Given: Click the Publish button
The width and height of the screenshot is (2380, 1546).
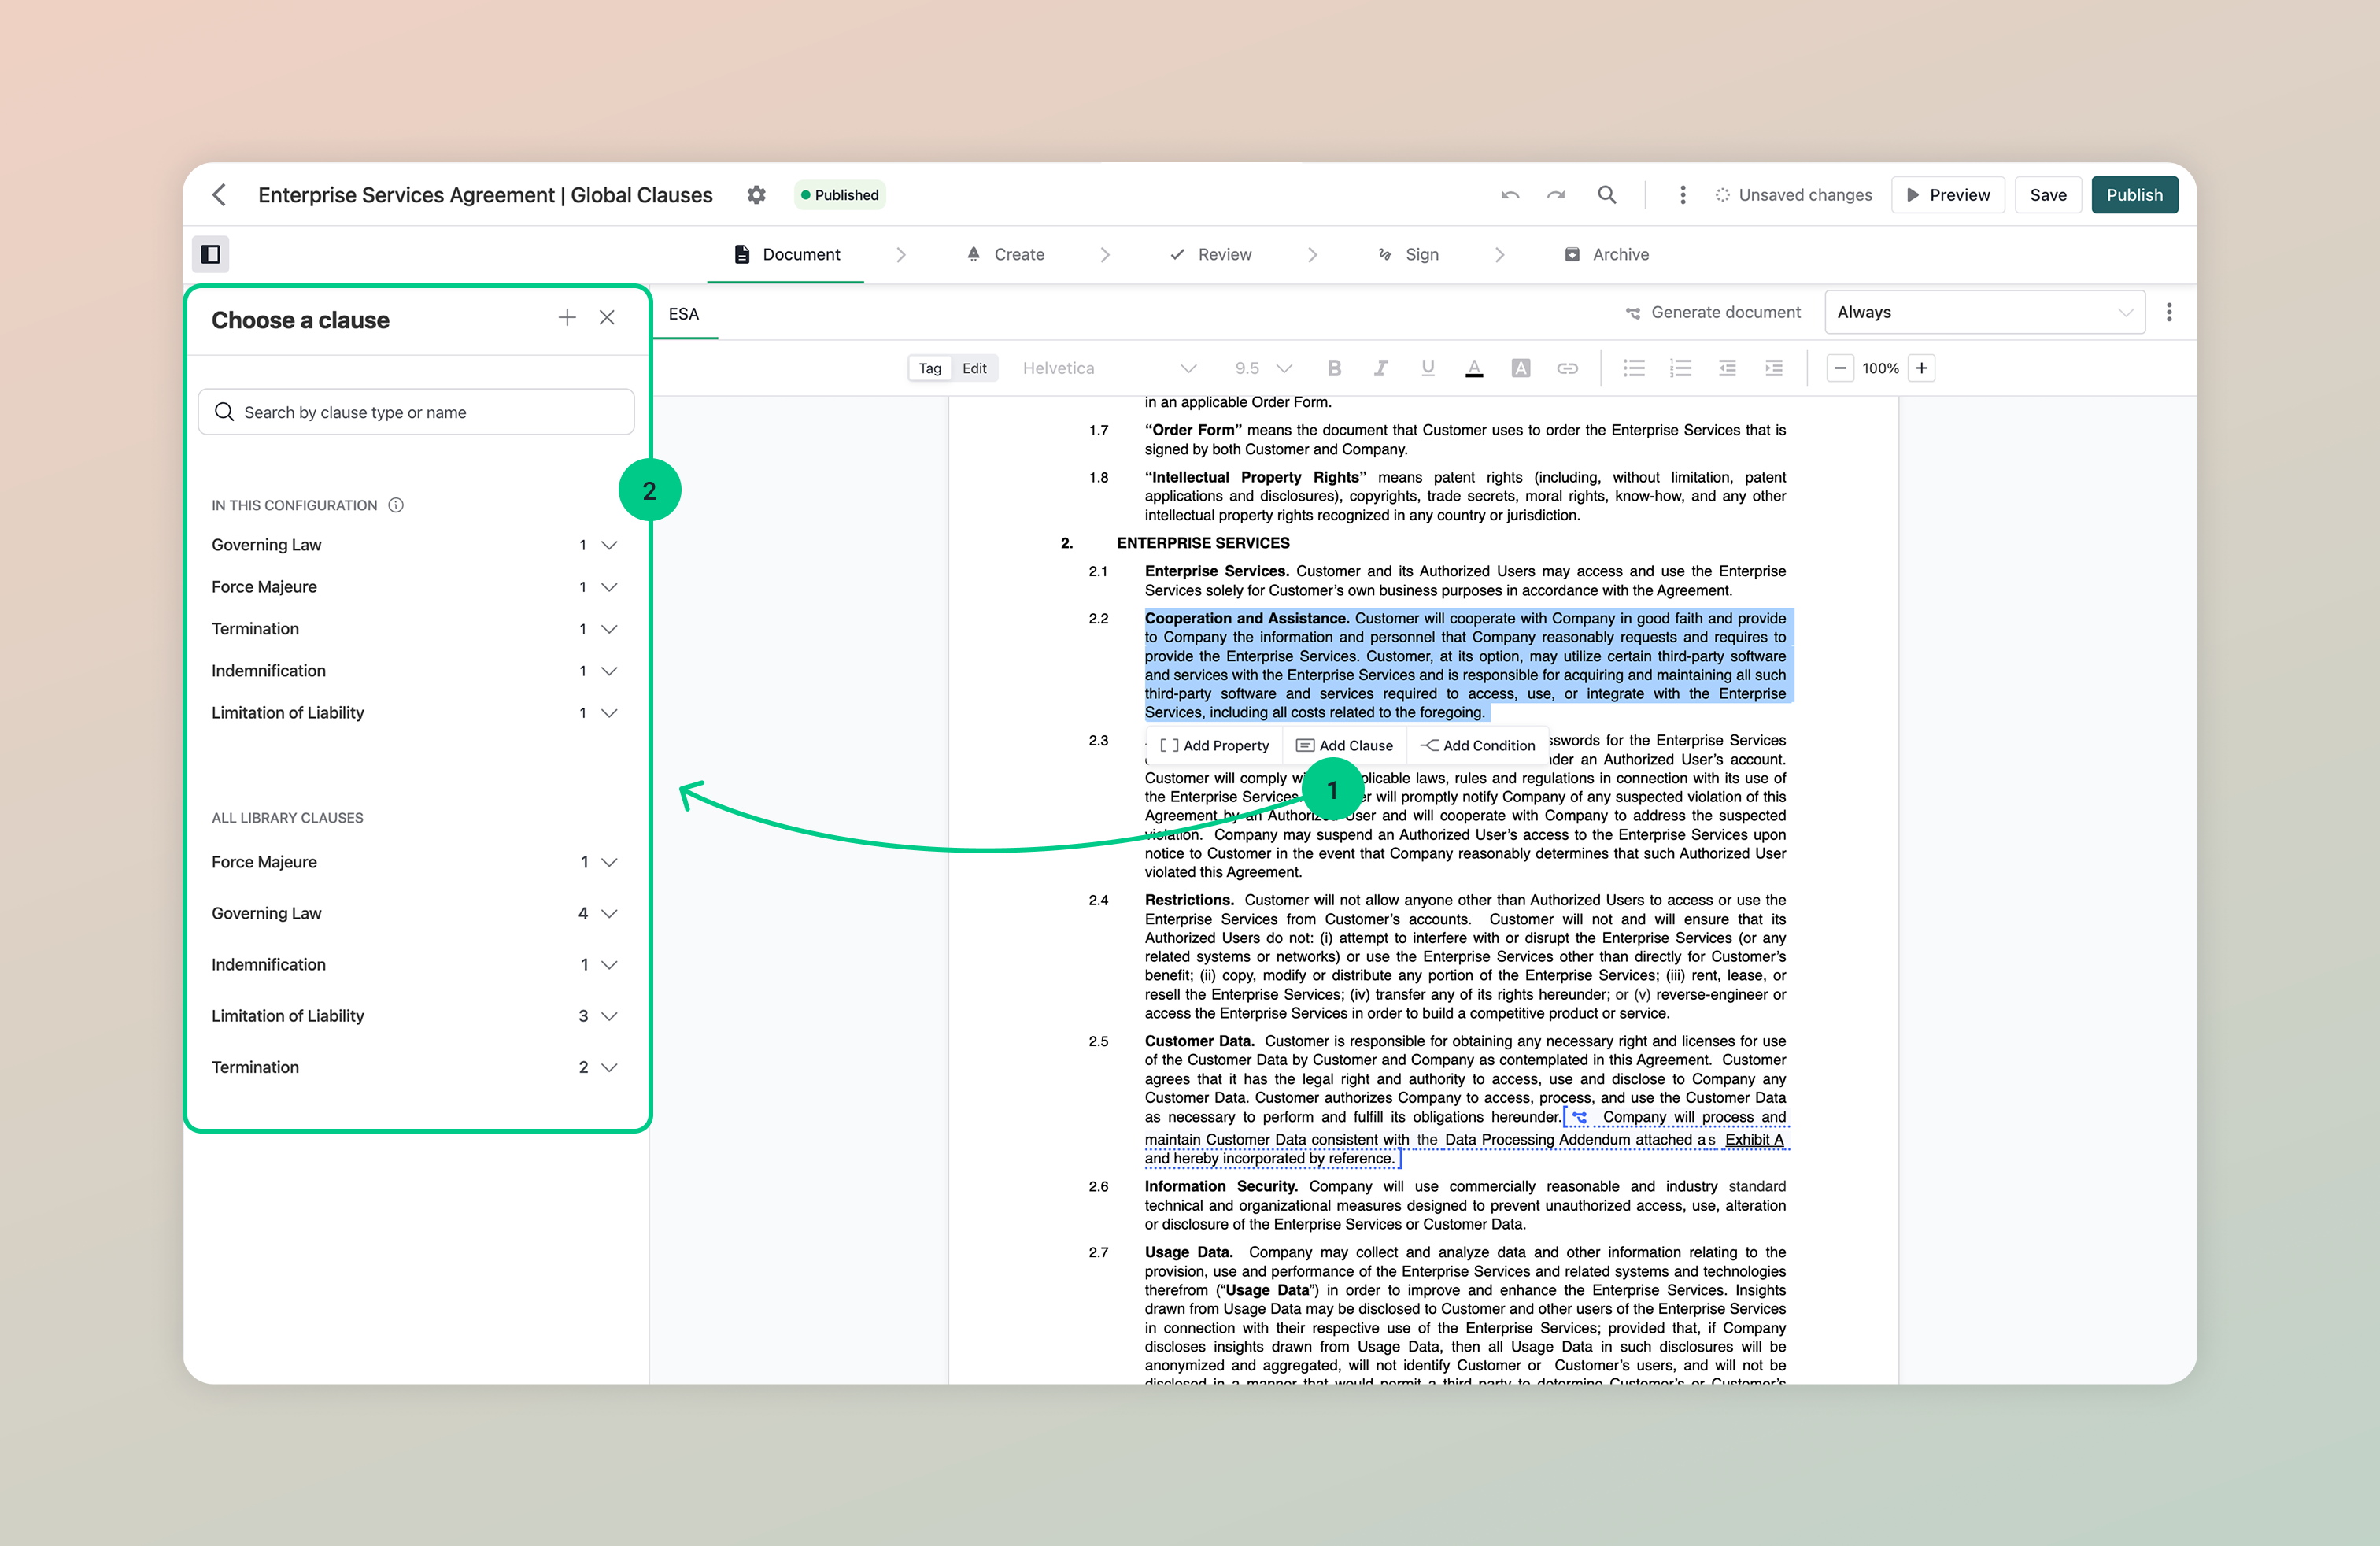Looking at the screenshot, I should pos(2134,195).
